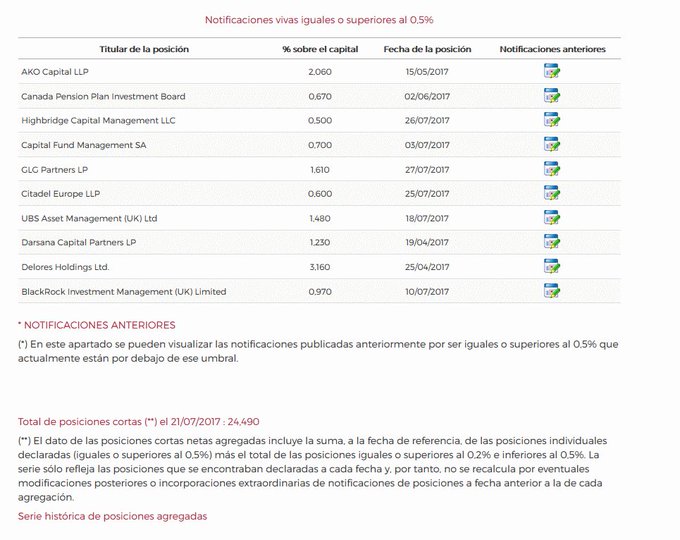This screenshot has height=540, width=680.
Task: Select the Highbridge Capital Management LLC name
Action: 98,121
